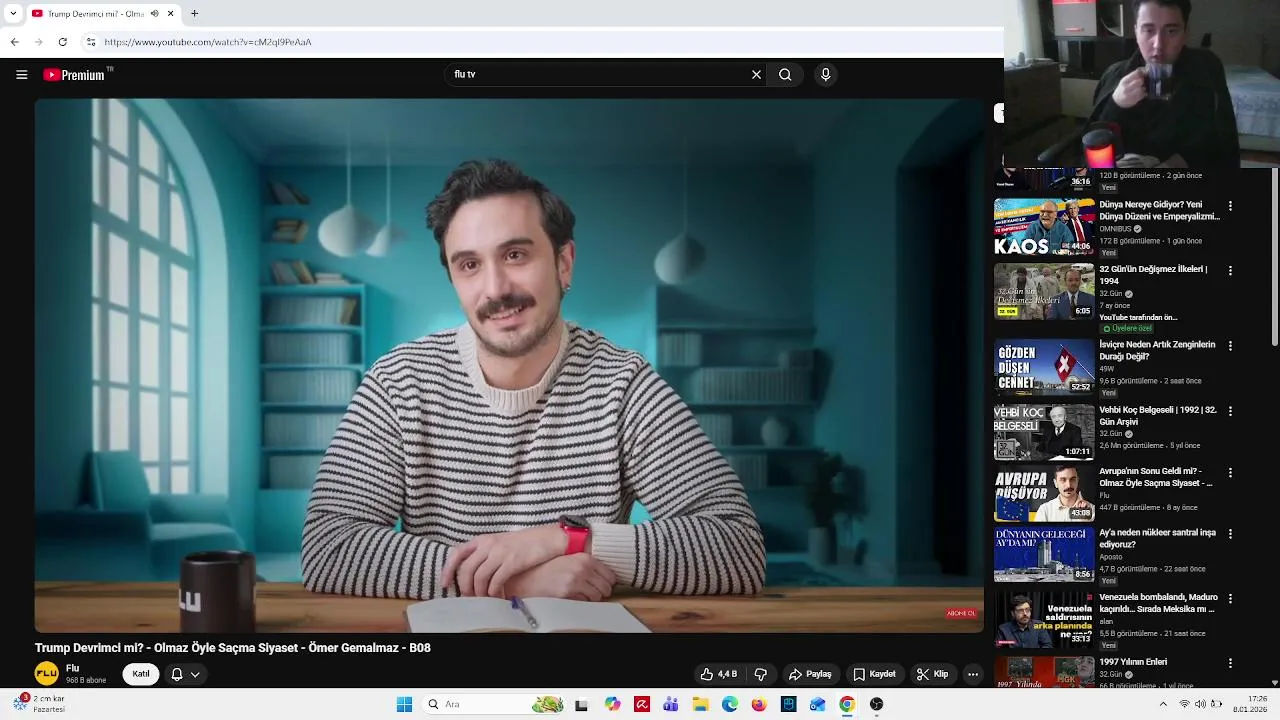Open notification bell dropdown for Flu channel
Image resolution: width=1280 pixels, height=720 pixels.
[x=185, y=674]
